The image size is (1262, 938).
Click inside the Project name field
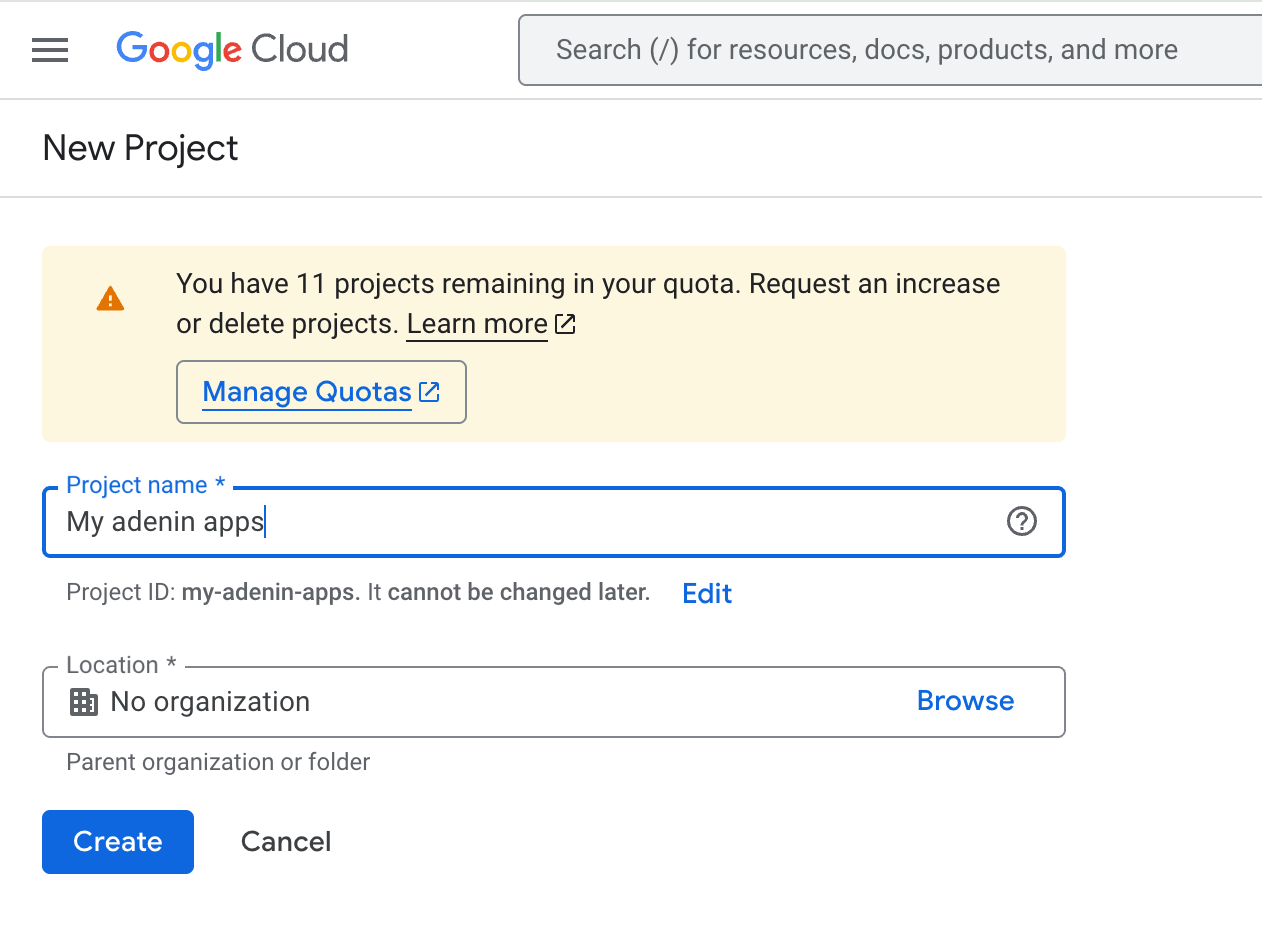click(x=520, y=522)
